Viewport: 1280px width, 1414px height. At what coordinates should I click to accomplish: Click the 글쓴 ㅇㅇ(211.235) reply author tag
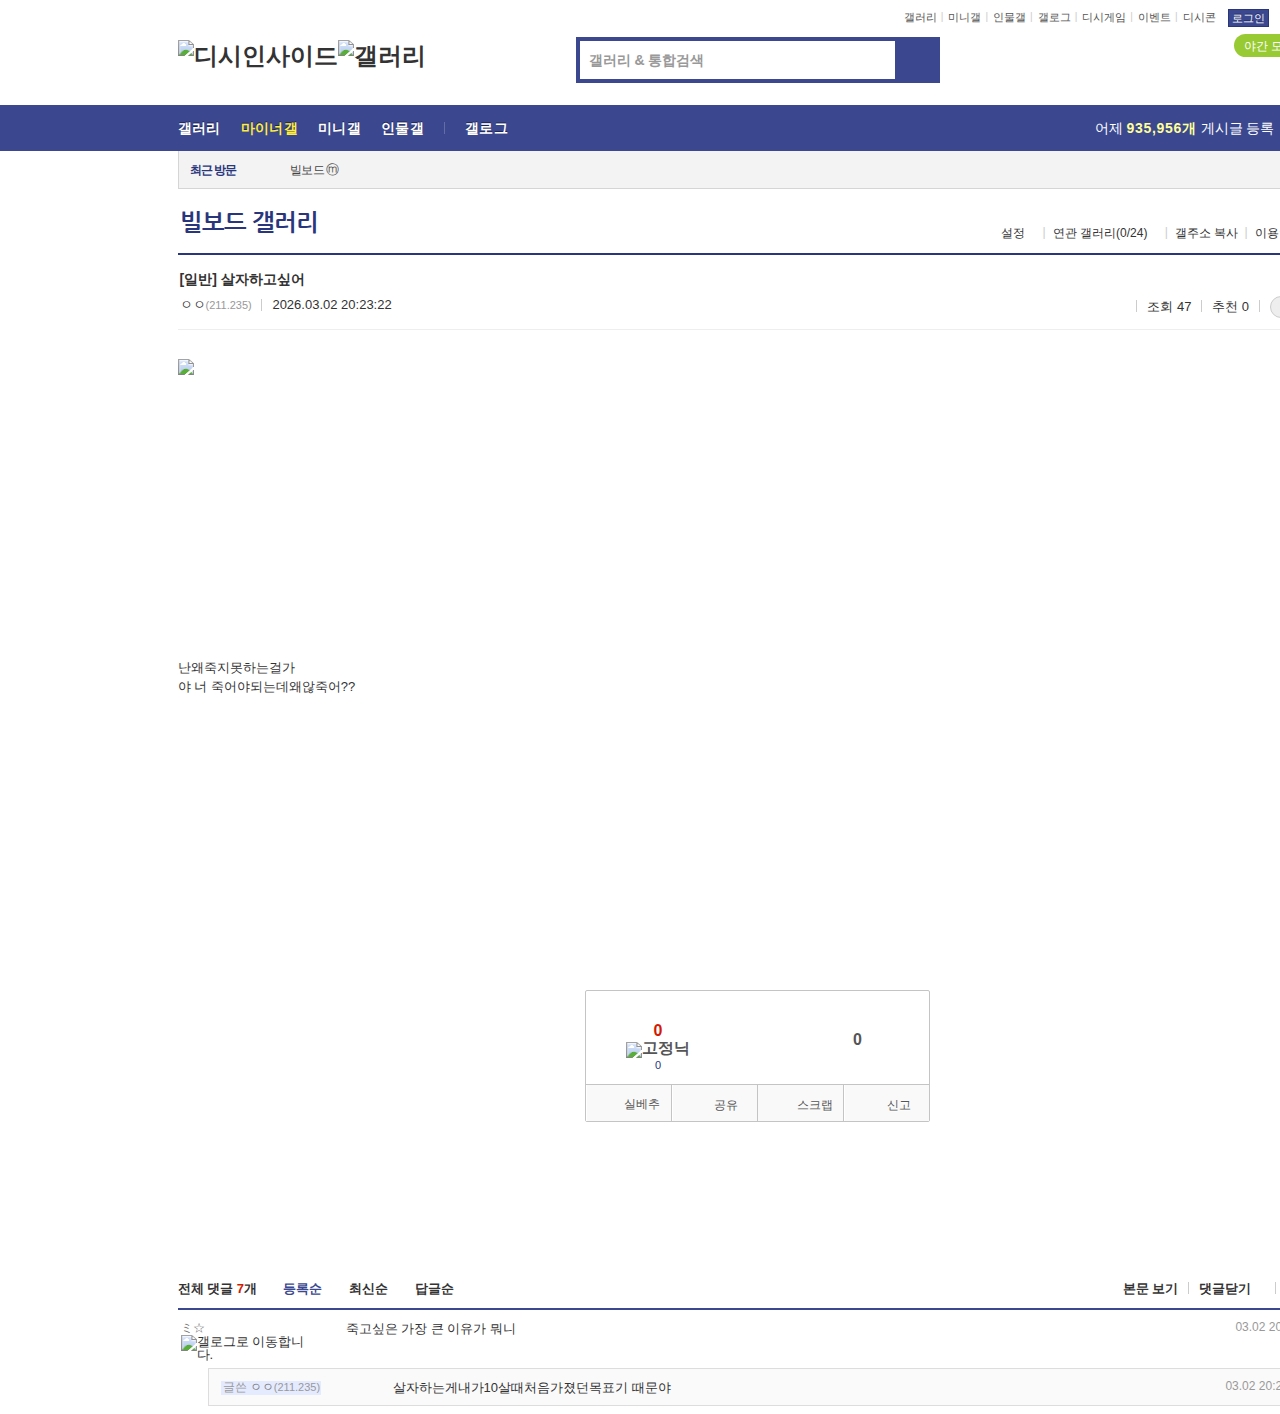pos(271,1387)
